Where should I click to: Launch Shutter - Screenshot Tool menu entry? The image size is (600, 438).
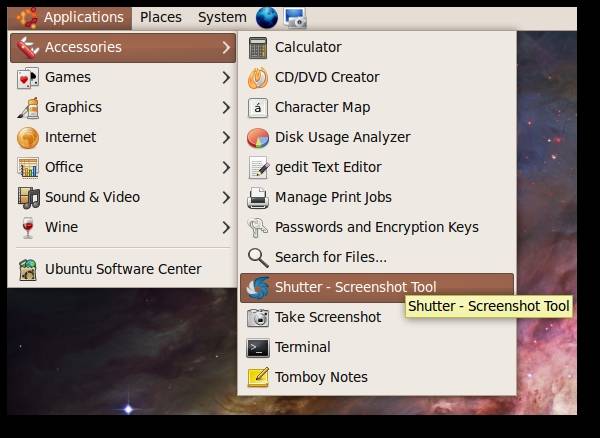pyautogui.click(x=377, y=288)
